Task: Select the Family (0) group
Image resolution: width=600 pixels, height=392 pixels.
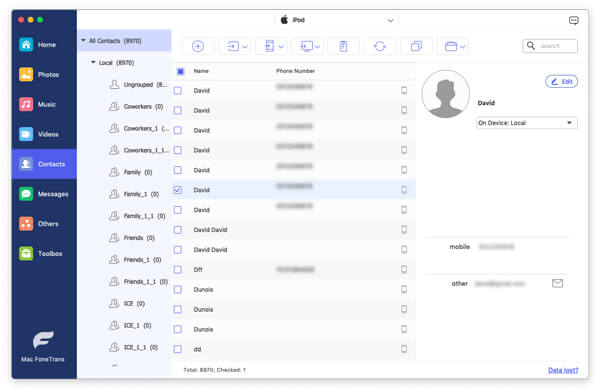Action: coord(131,172)
